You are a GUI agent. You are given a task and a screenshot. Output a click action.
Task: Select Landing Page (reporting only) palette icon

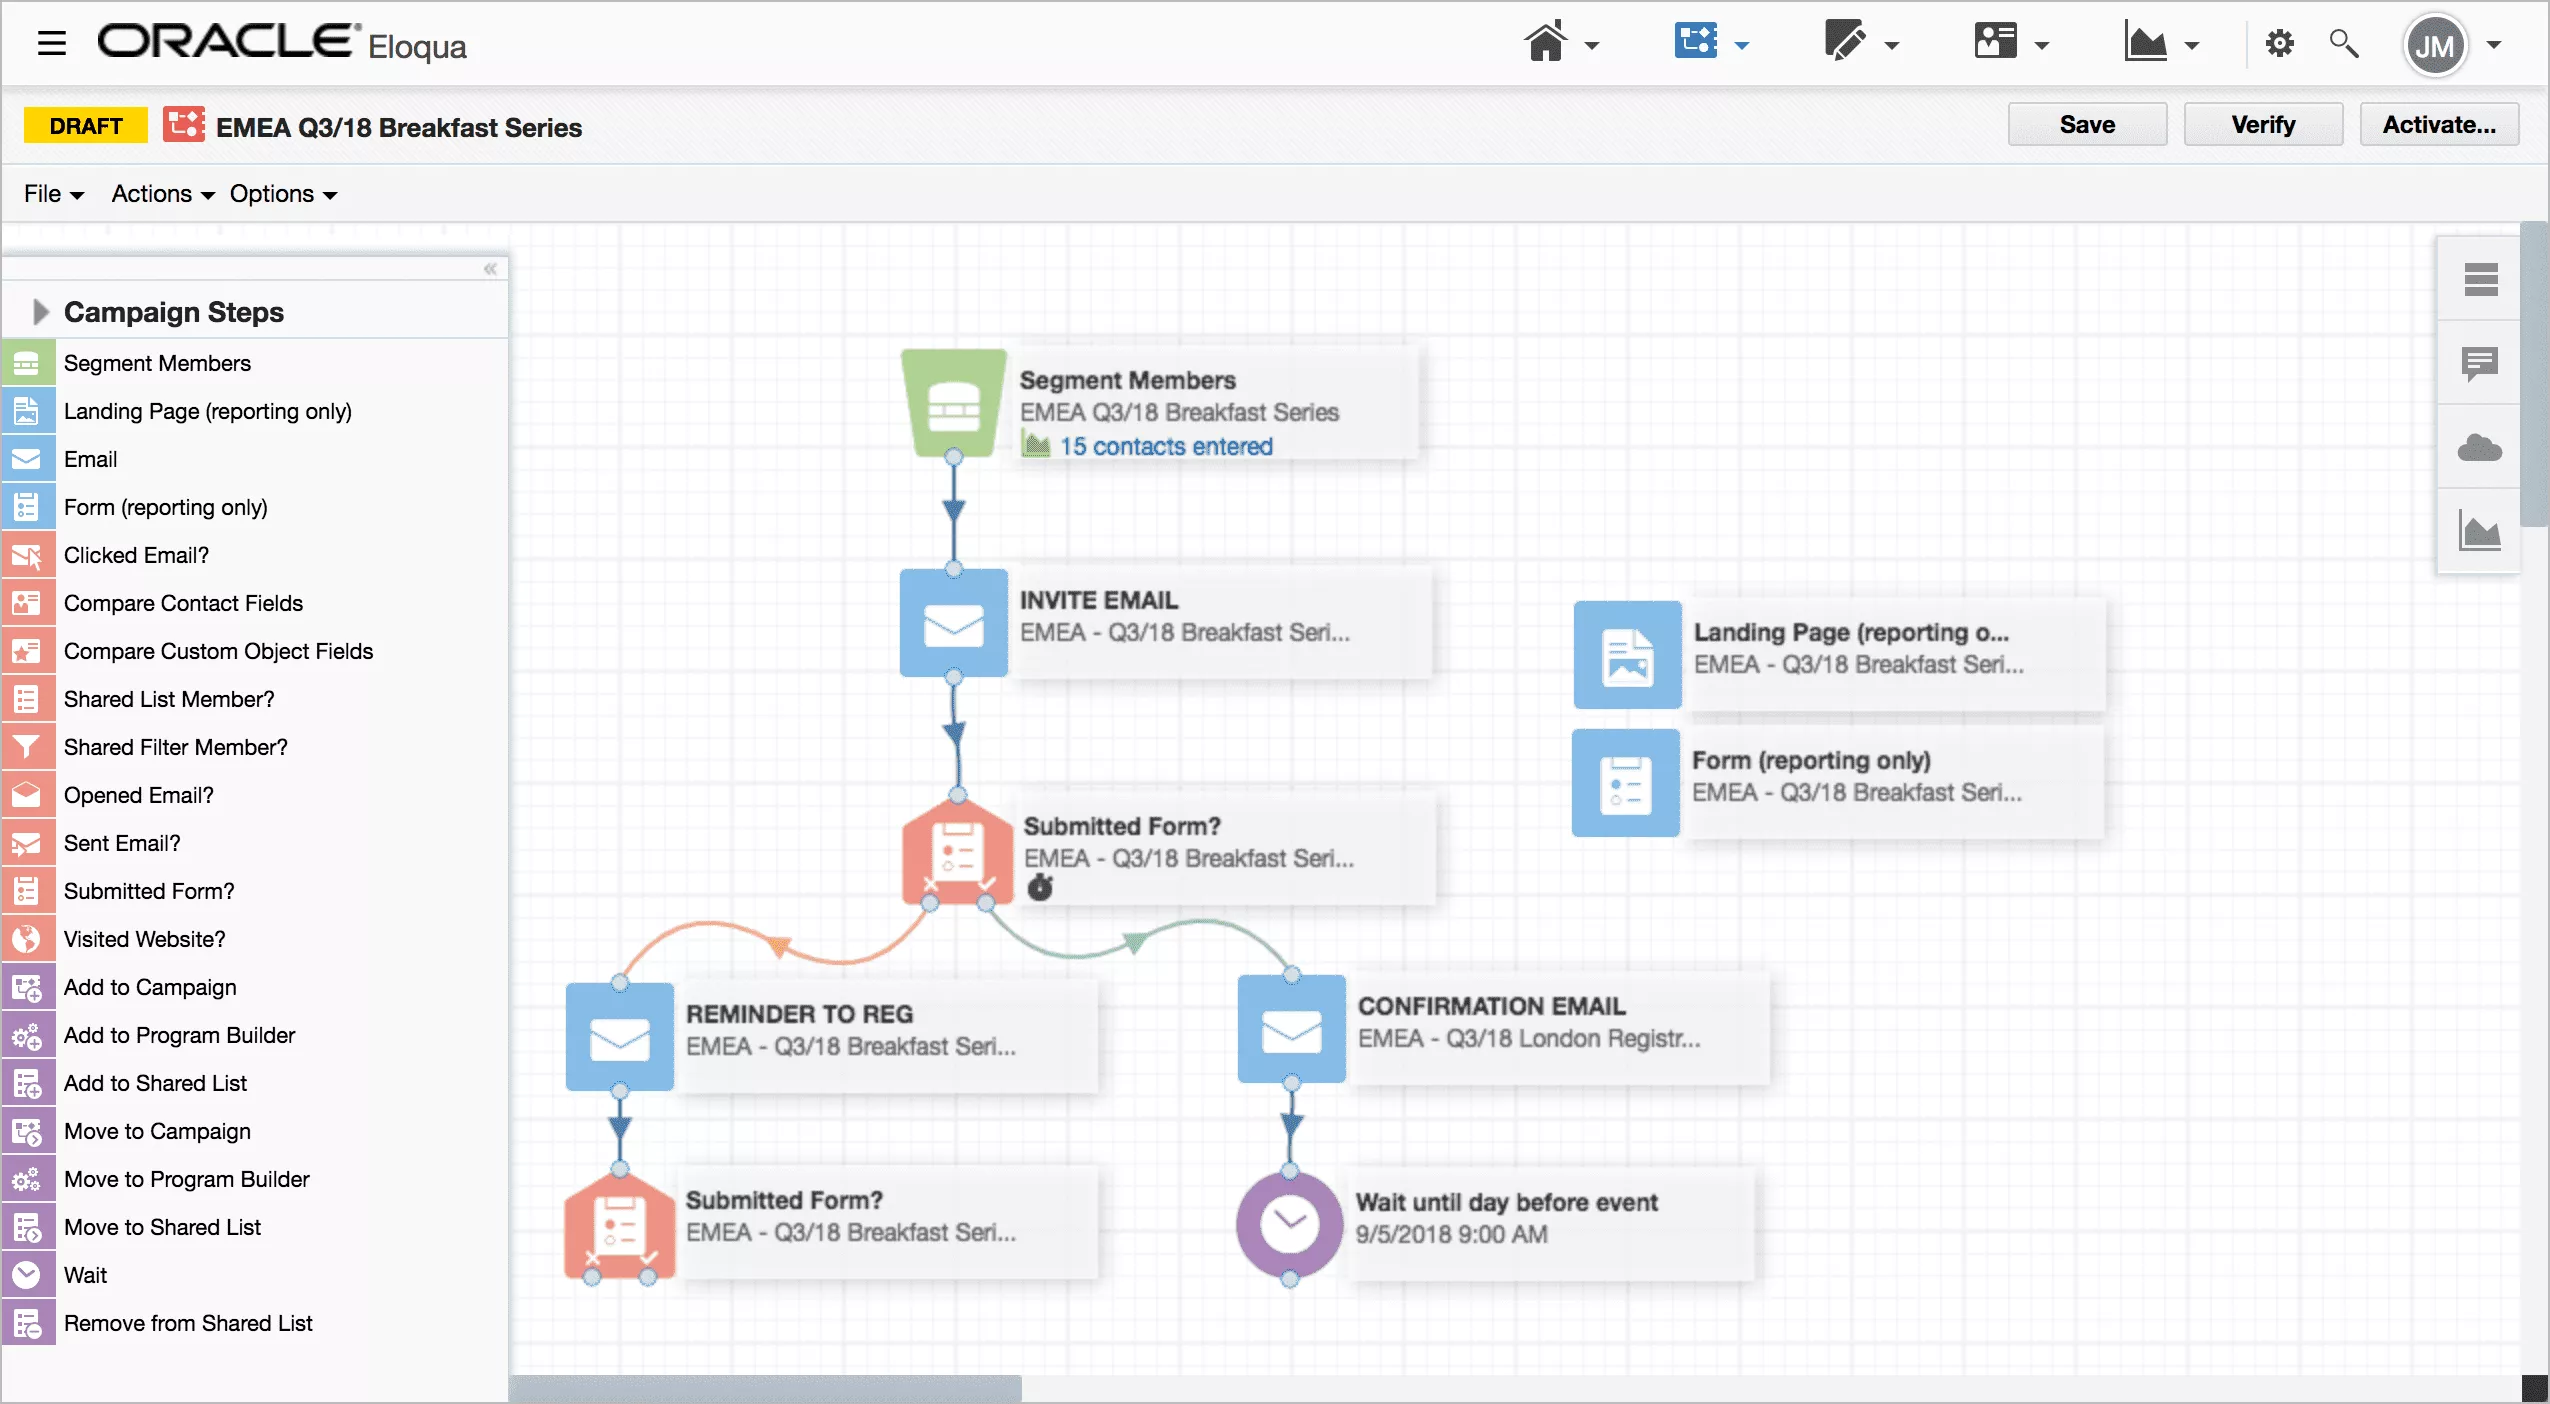point(27,411)
